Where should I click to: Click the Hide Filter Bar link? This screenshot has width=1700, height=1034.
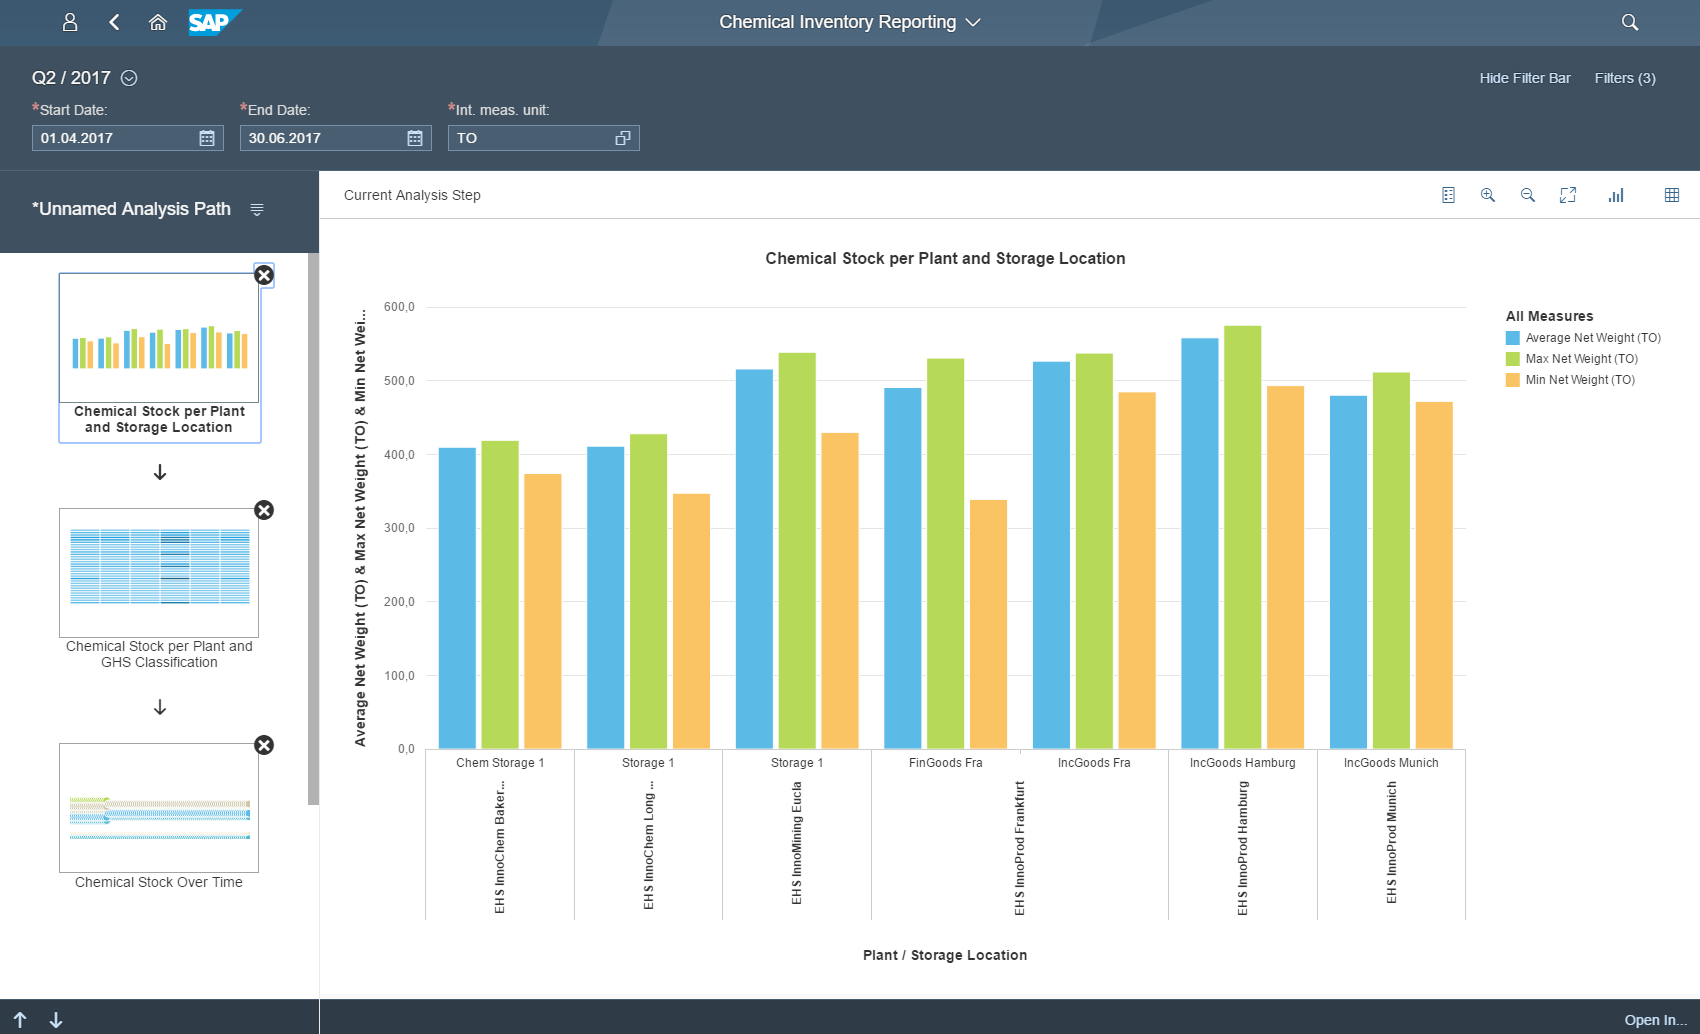1524,77
